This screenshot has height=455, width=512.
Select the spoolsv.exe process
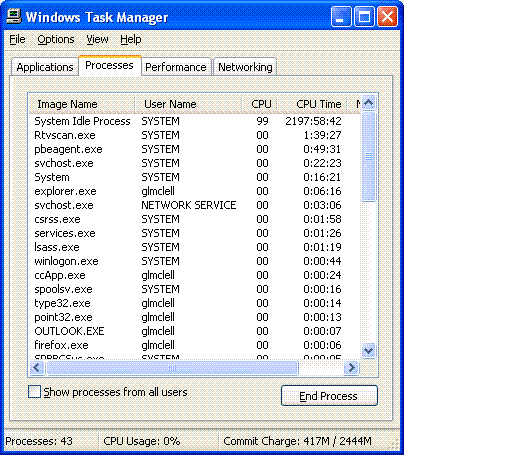coord(195,289)
